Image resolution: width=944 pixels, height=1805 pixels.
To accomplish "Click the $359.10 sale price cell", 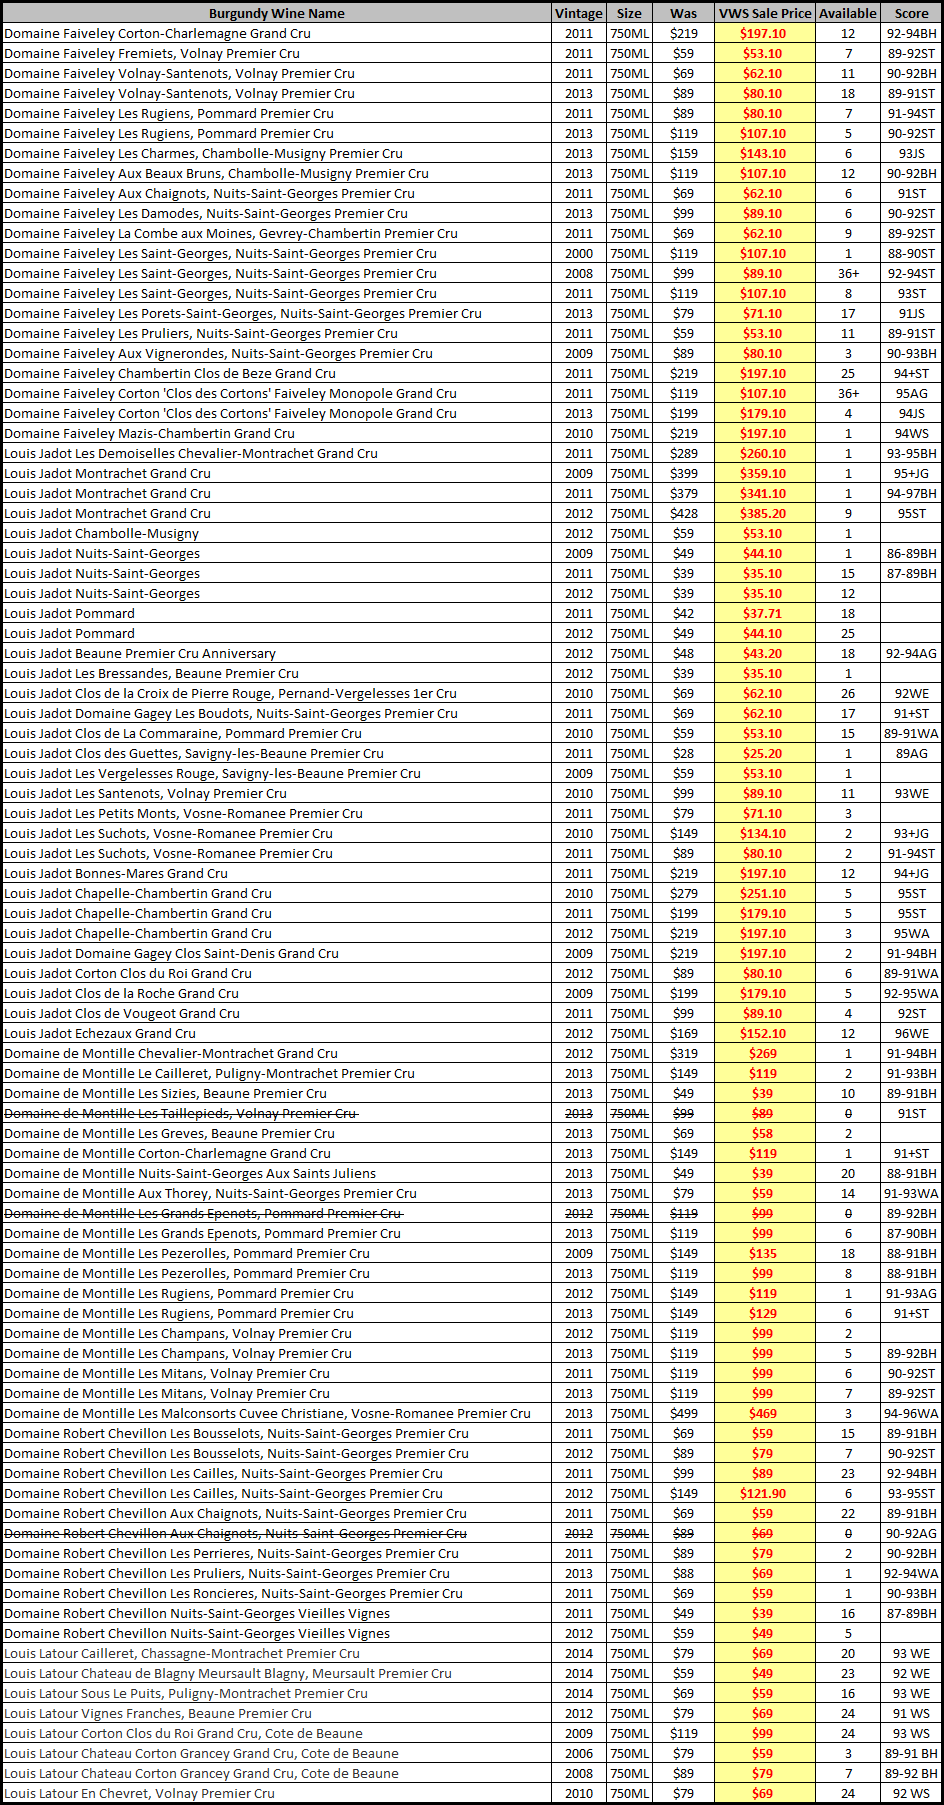I will tap(764, 474).
